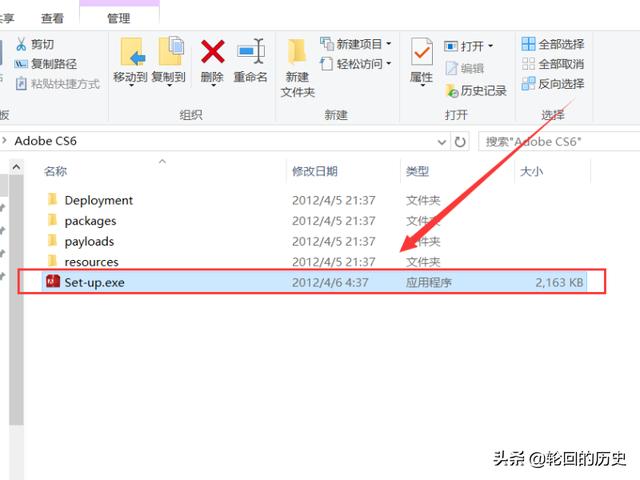
Task: Select the payloads folder name
Action: click(89, 241)
